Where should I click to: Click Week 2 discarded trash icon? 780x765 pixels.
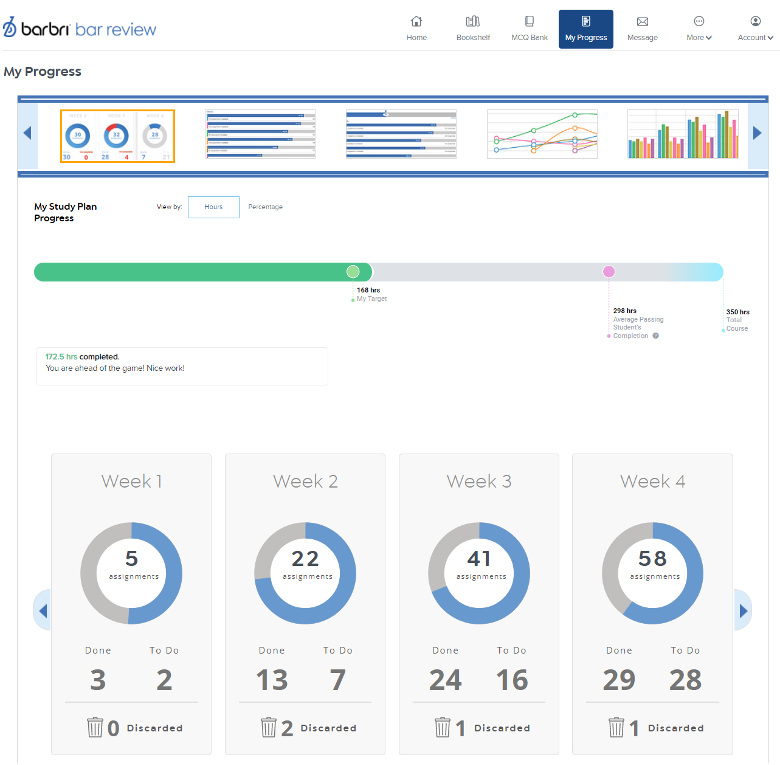tap(269, 727)
